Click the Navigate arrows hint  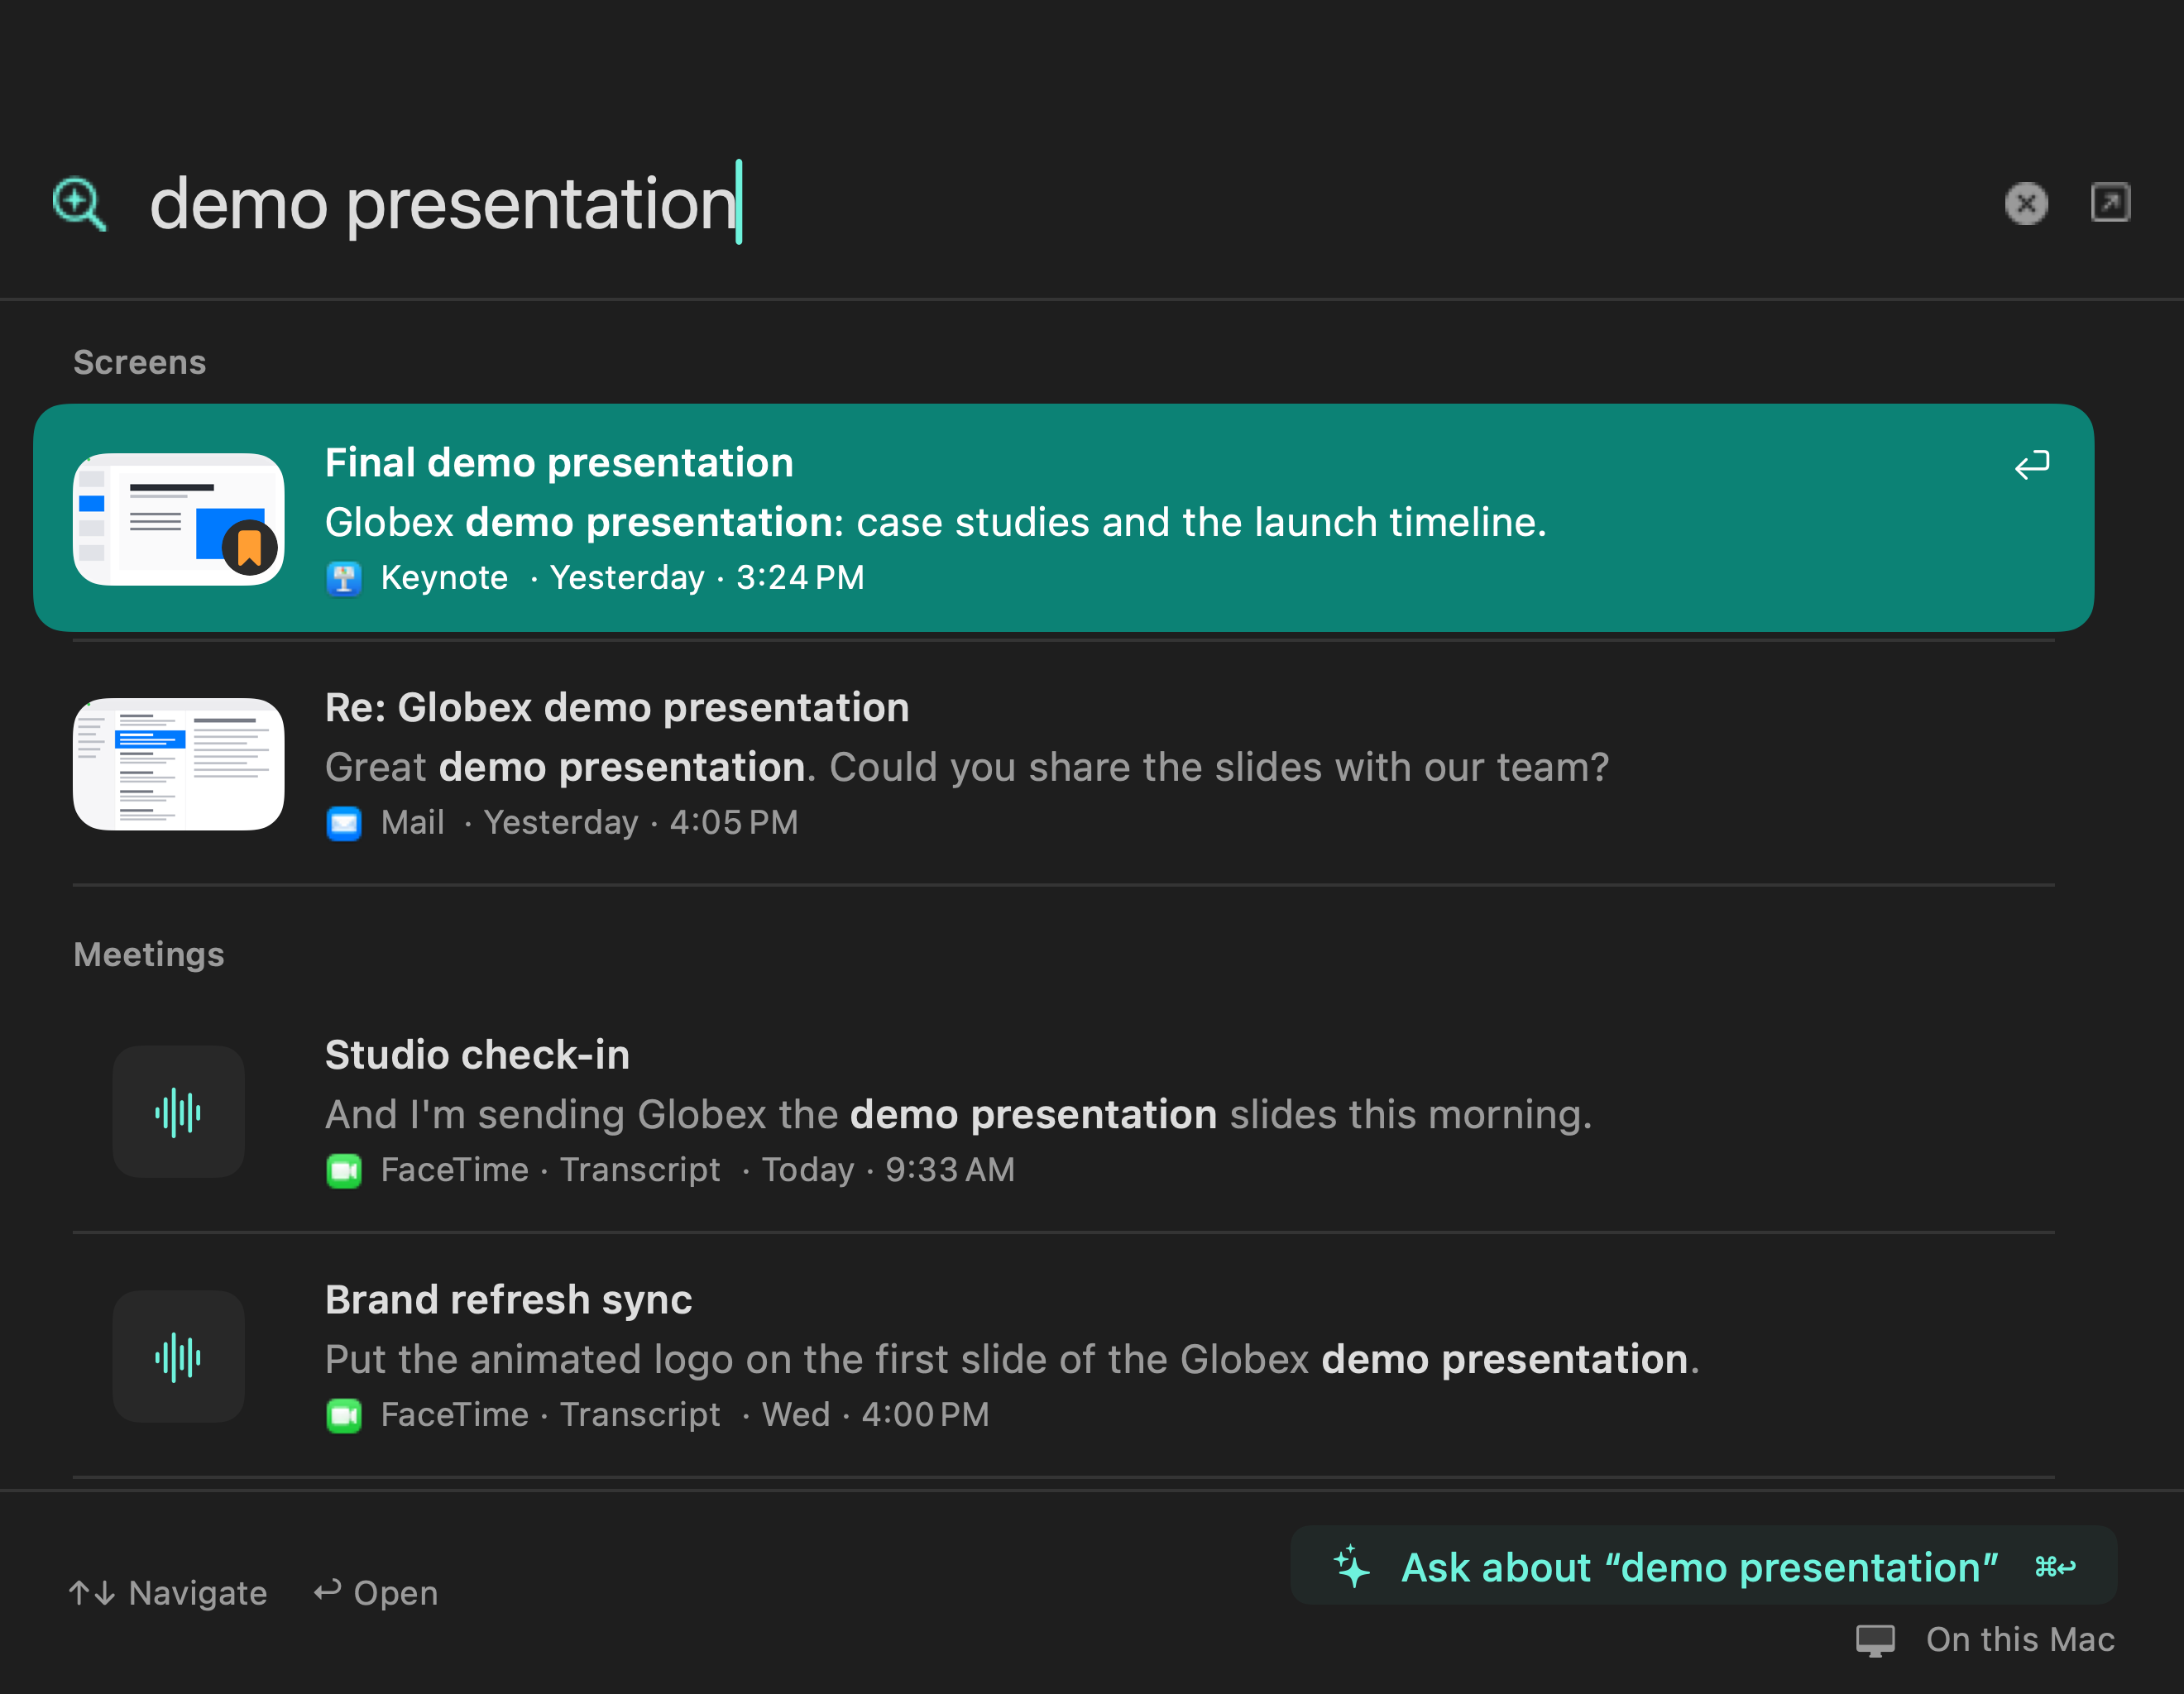(x=168, y=1593)
